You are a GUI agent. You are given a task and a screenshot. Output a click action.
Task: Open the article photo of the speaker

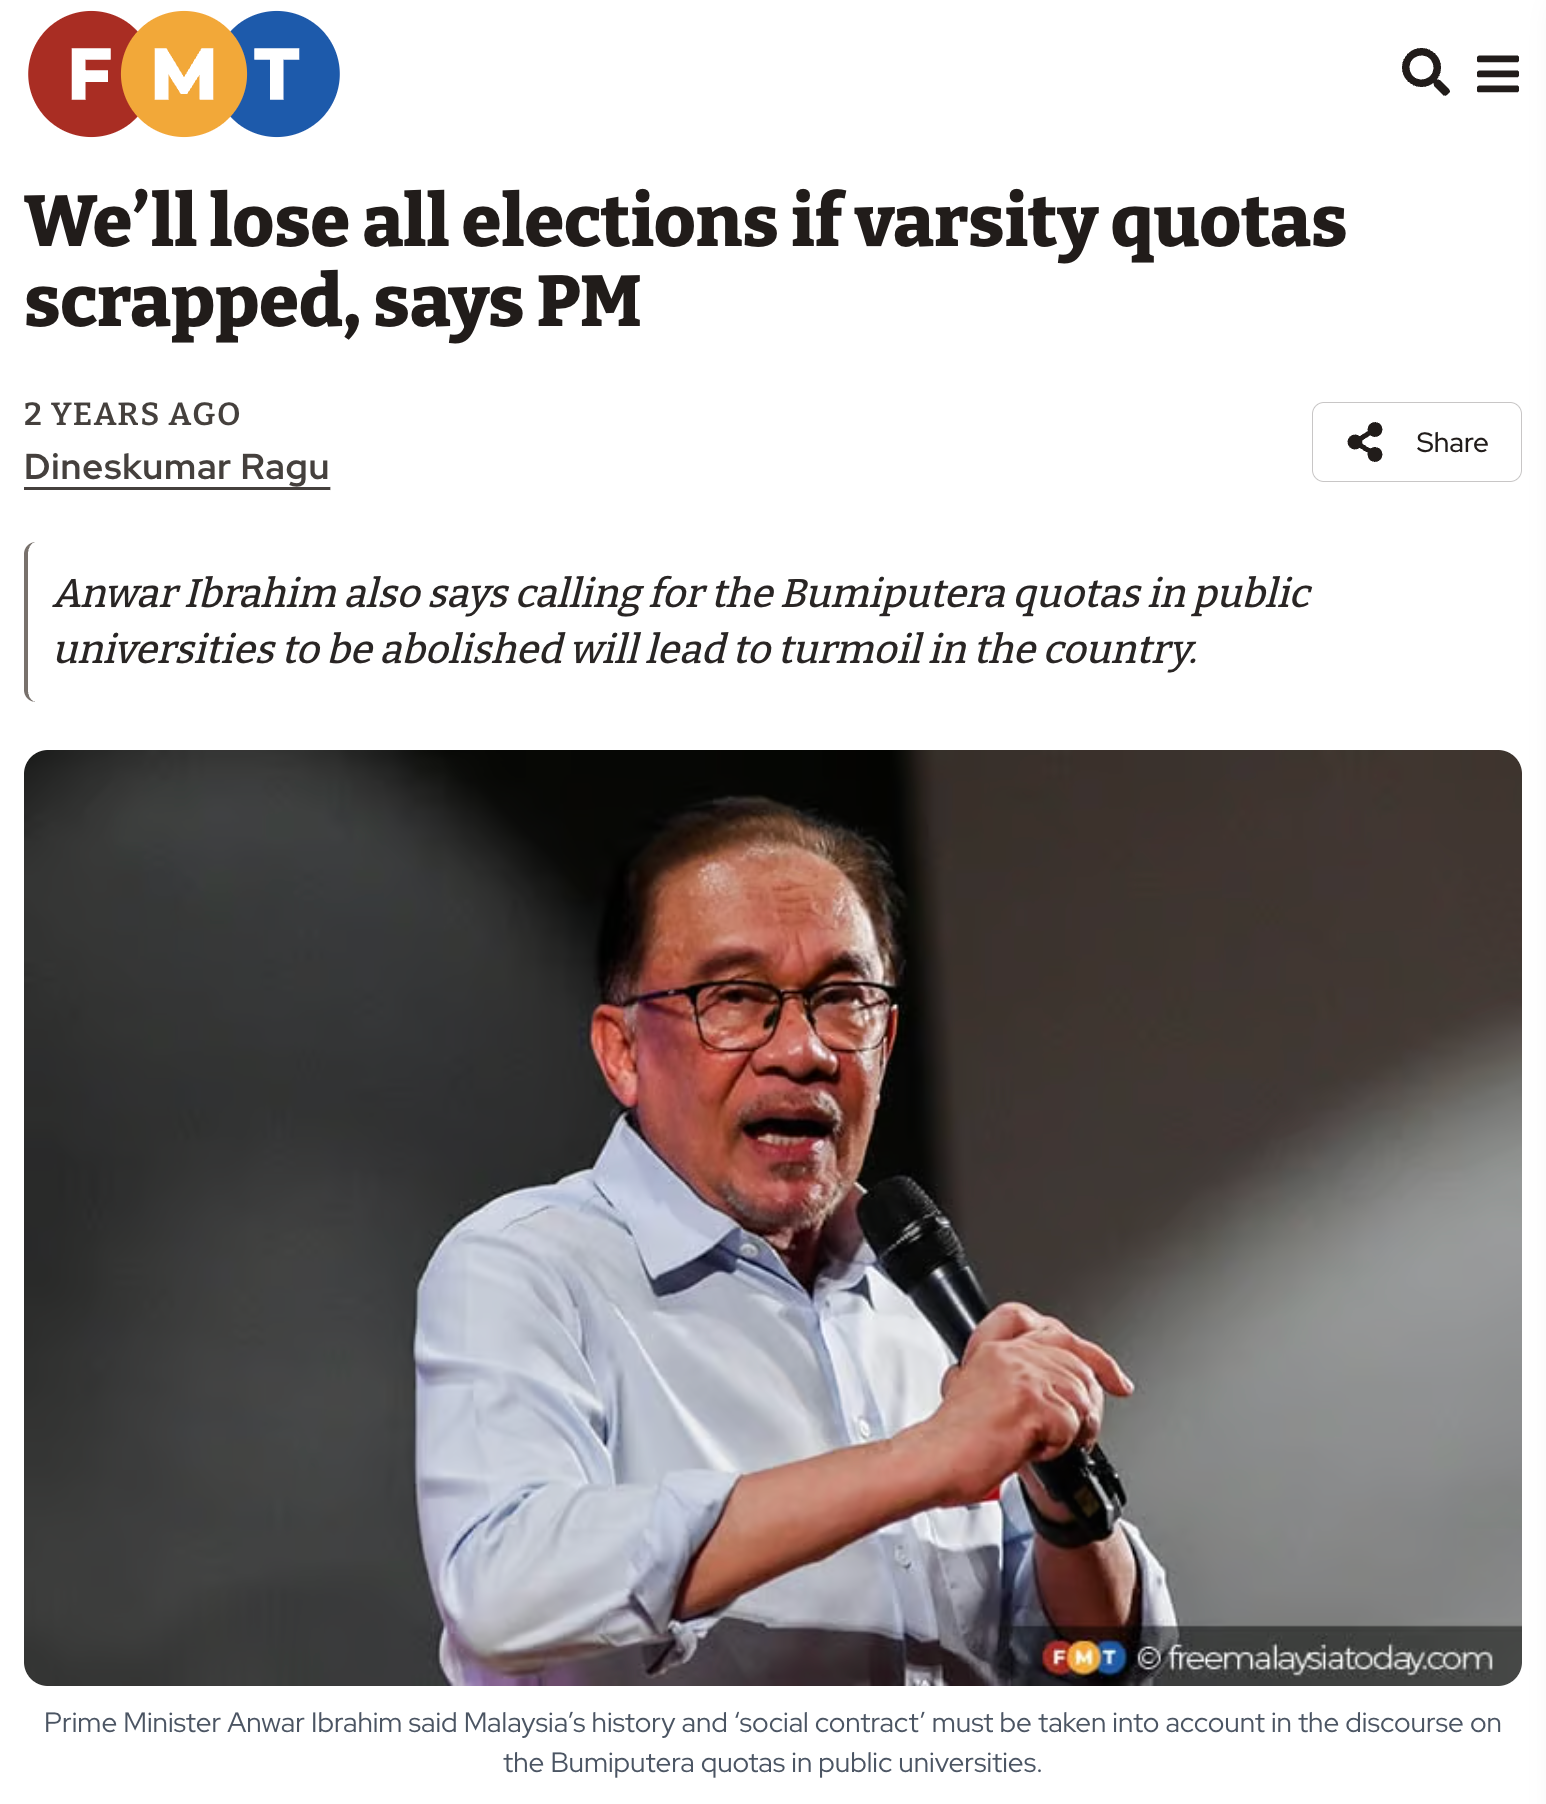point(772,1216)
